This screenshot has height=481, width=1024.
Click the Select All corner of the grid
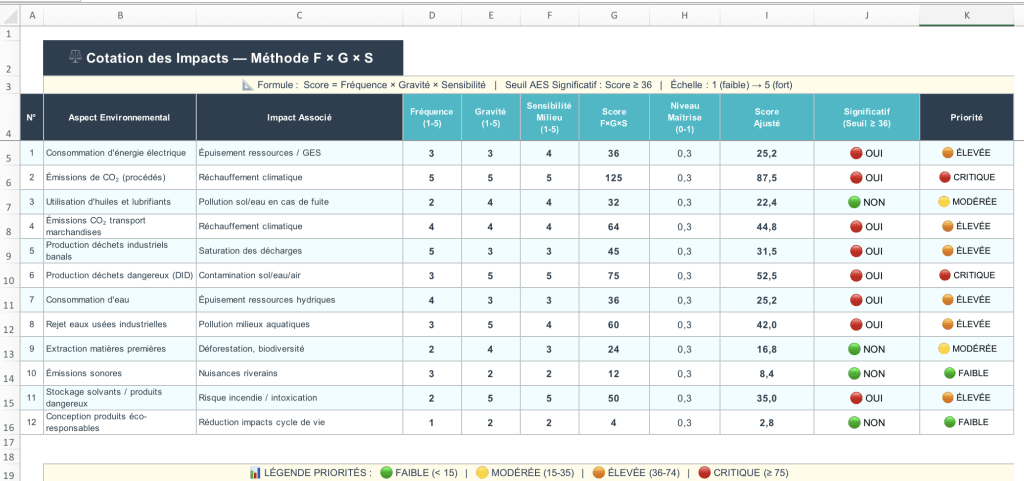[10, 16]
